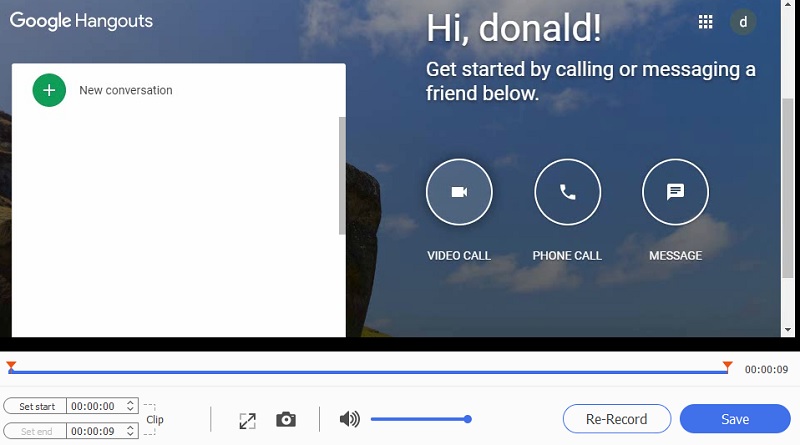The width and height of the screenshot is (800, 445).
Task: Click the start time stepper arrows
Action: pos(131,406)
